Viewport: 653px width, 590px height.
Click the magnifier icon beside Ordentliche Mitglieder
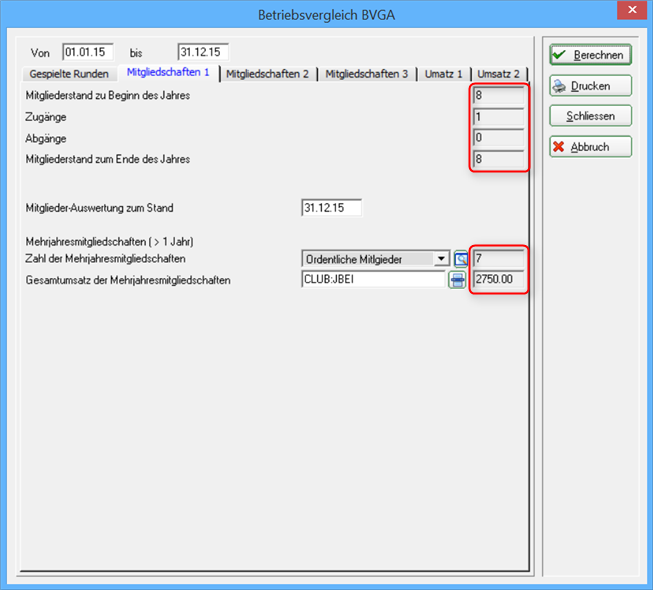click(461, 259)
